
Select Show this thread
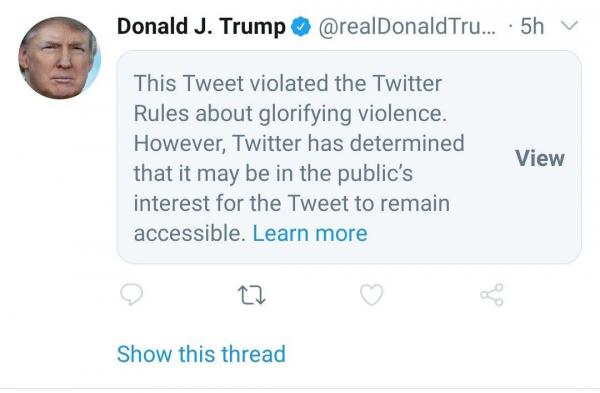pyautogui.click(x=201, y=354)
